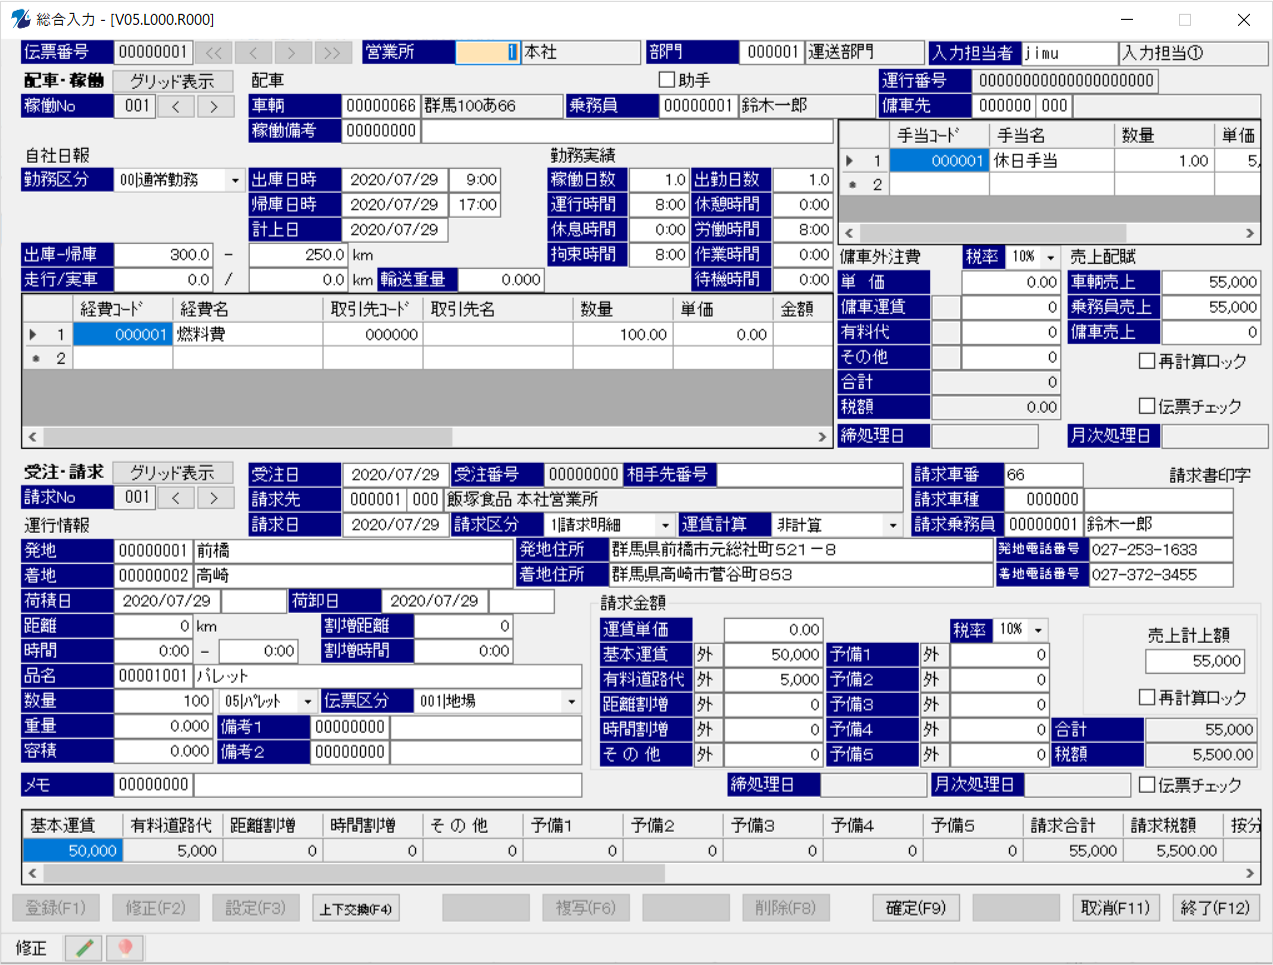
Task: Click the red balloon icon in the status bar
Action: [x=124, y=947]
